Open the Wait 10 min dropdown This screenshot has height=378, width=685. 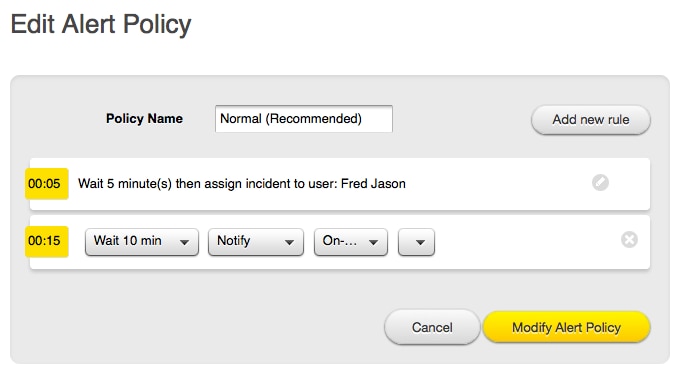pyautogui.click(x=142, y=242)
